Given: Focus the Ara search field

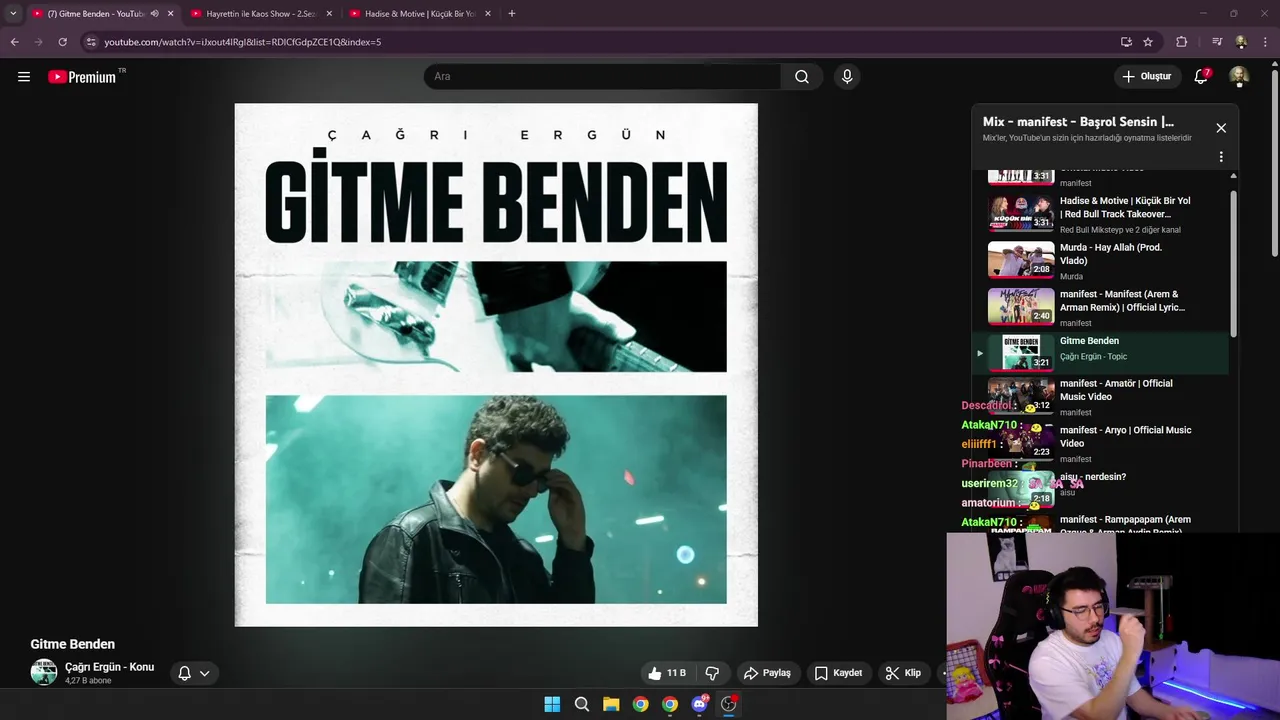Looking at the screenshot, I should tap(602, 77).
